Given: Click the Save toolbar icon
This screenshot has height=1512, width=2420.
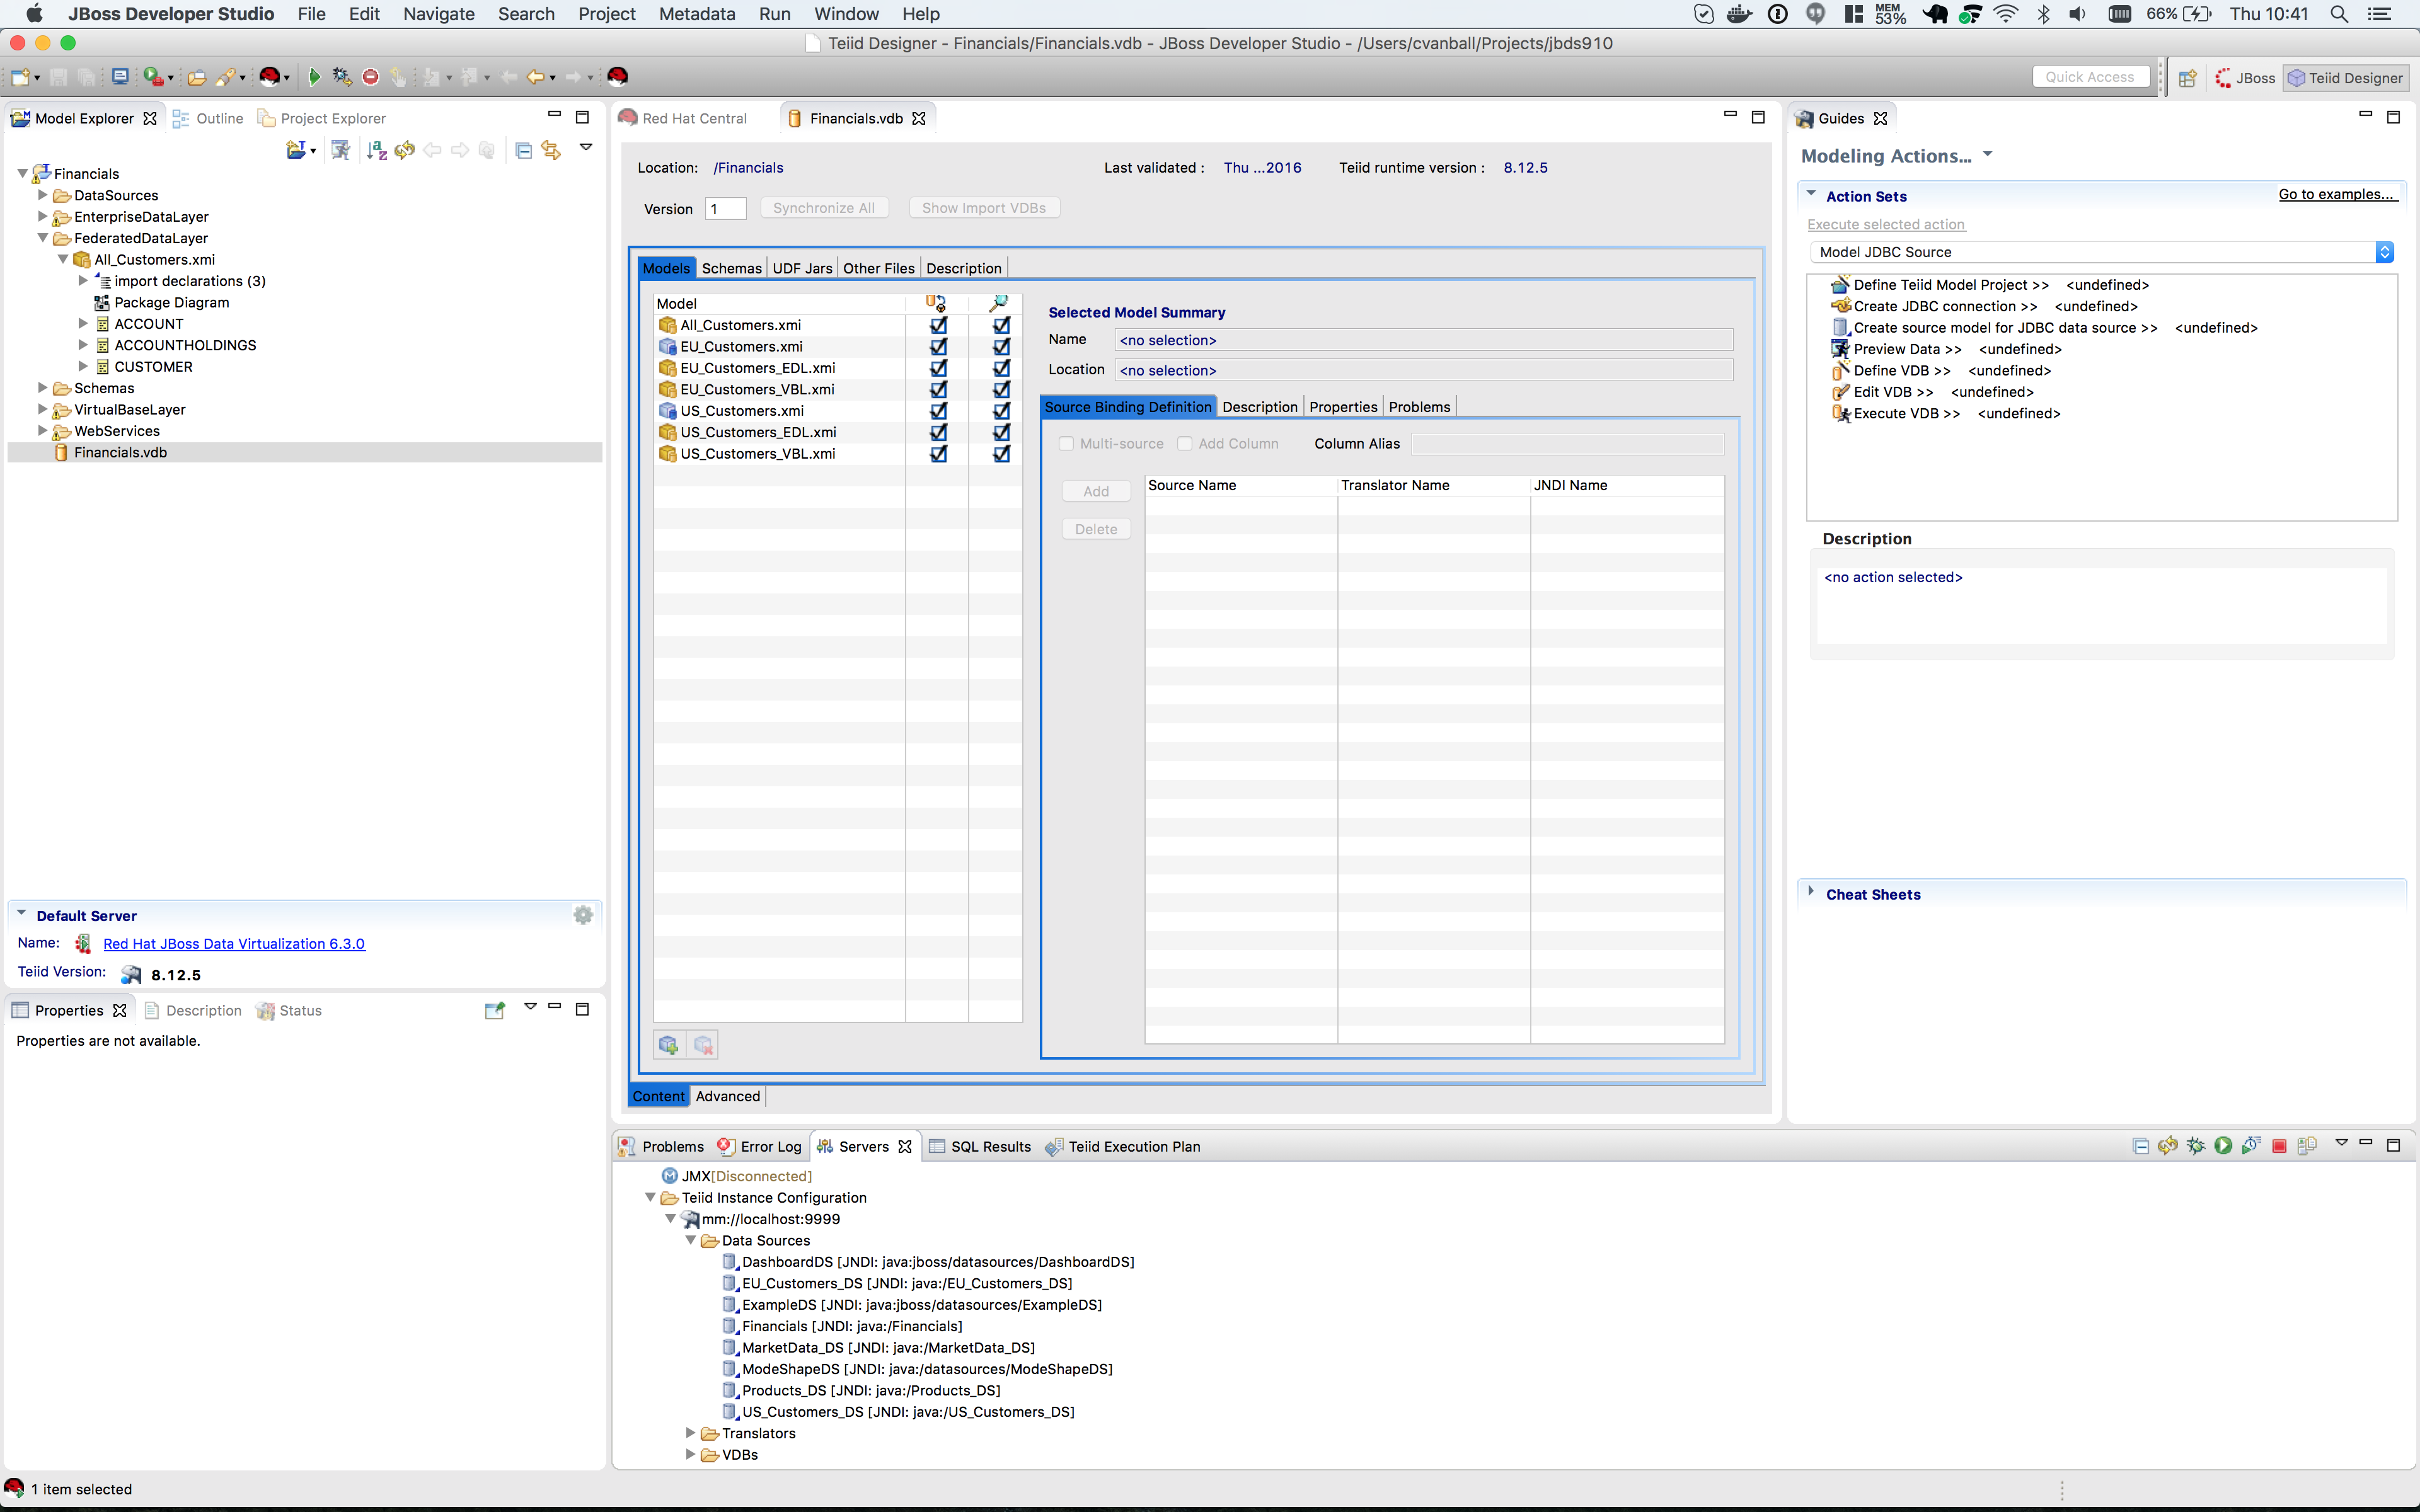Looking at the screenshot, I should (58, 76).
